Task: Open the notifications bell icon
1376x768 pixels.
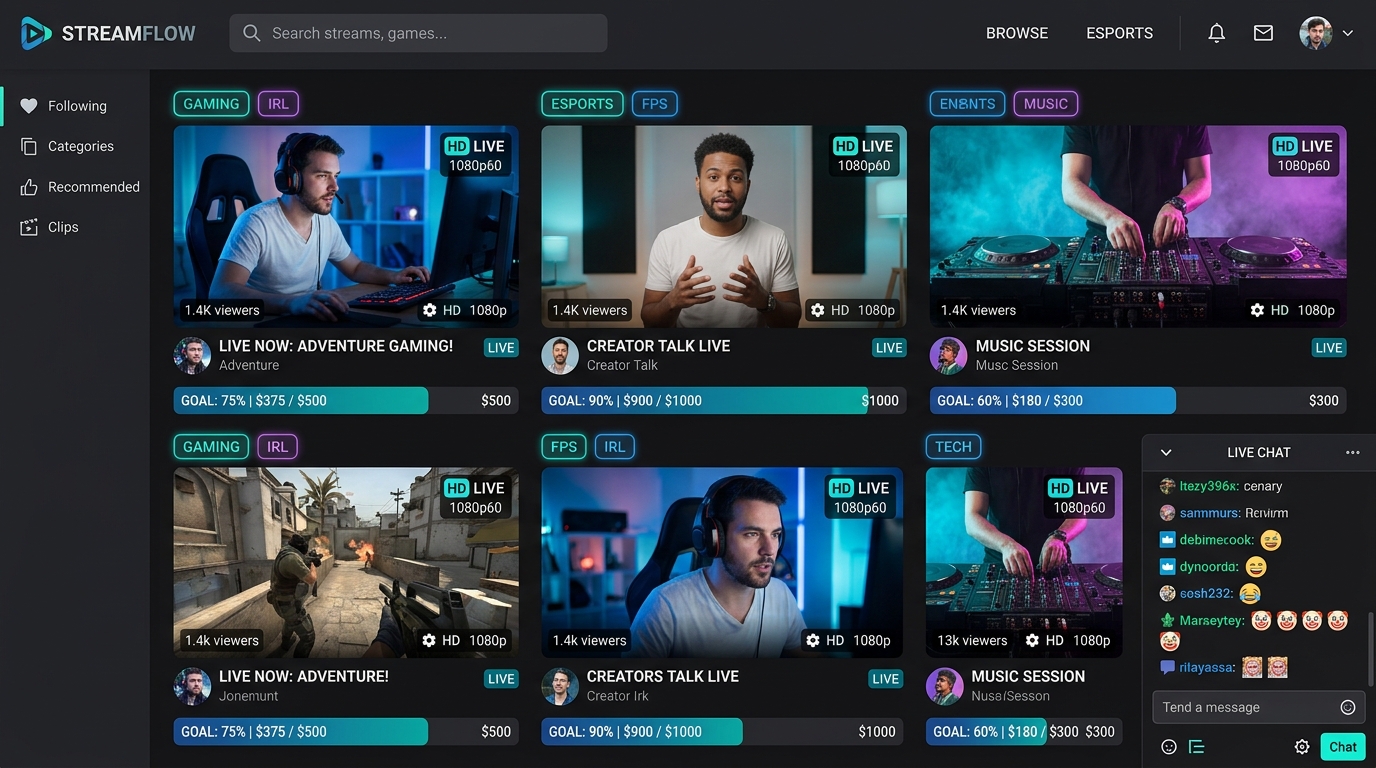Action: pyautogui.click(x=1216, y=33)
